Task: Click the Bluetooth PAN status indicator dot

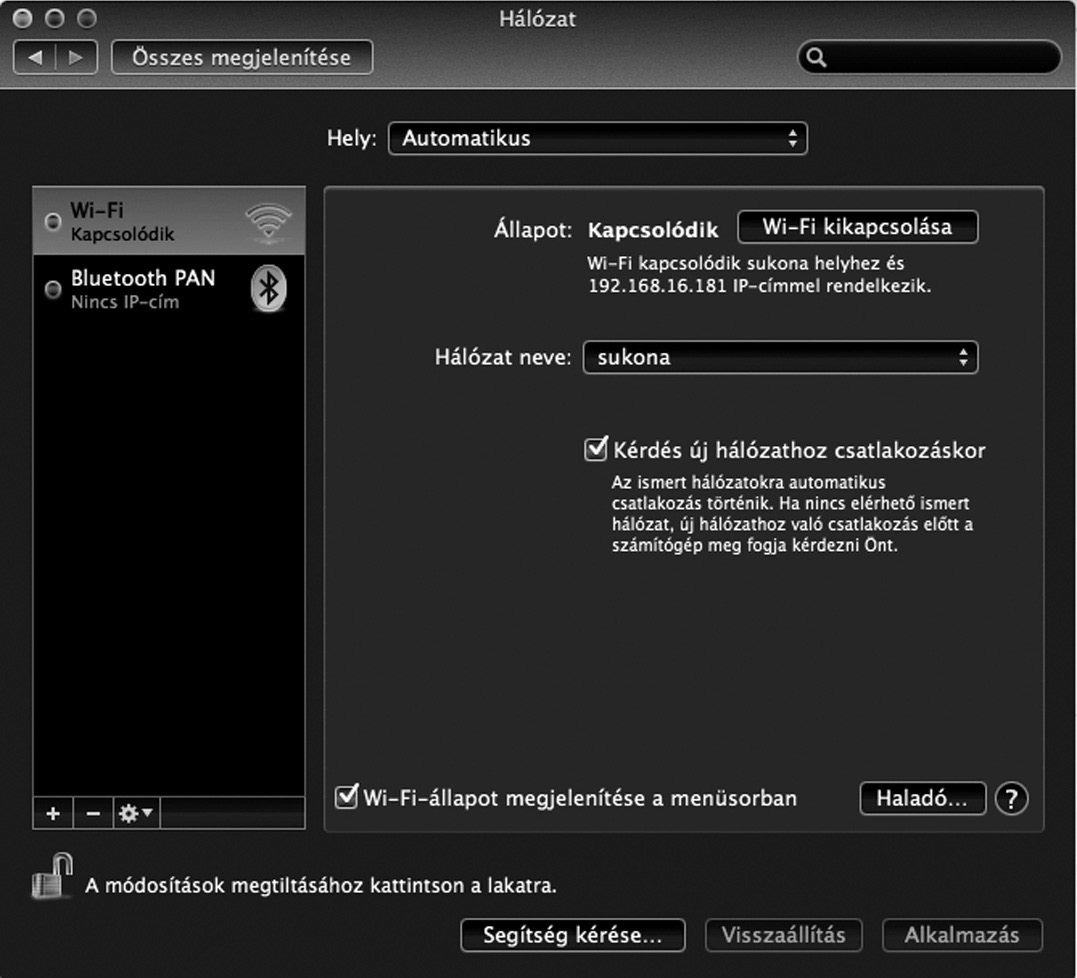Action: pos(53,289)
